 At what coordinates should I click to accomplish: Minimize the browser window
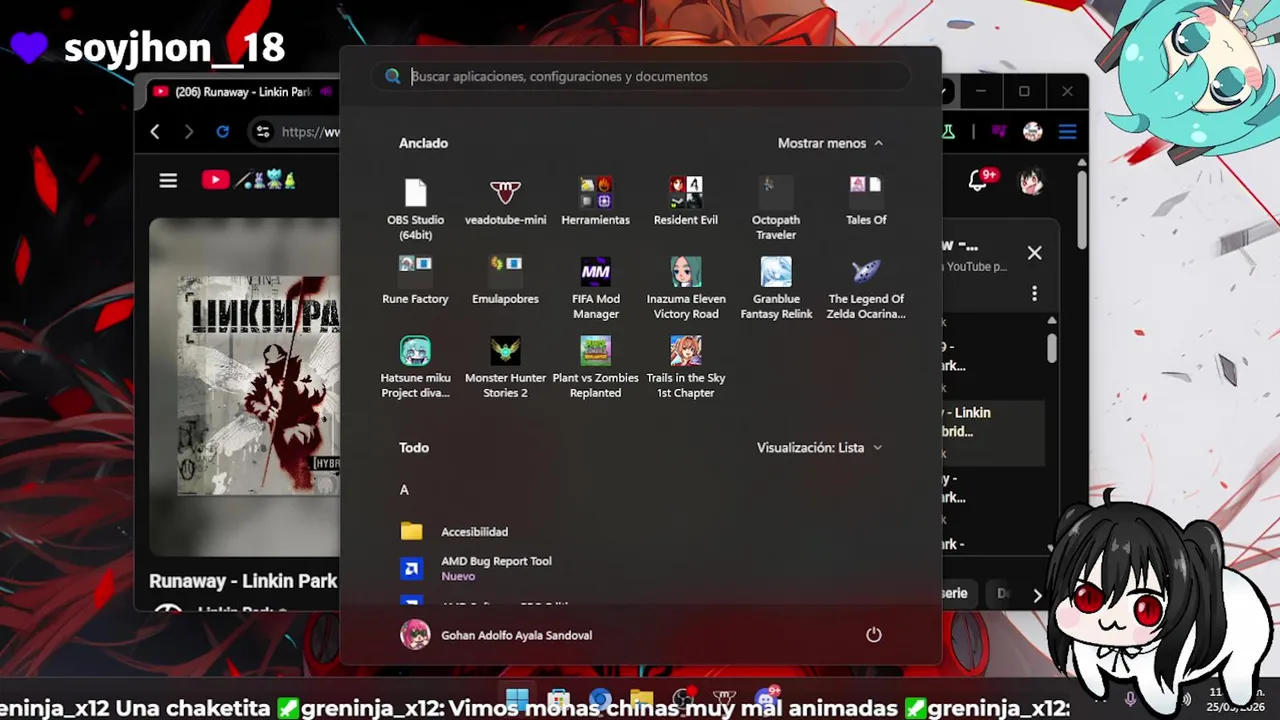point(980,92)
